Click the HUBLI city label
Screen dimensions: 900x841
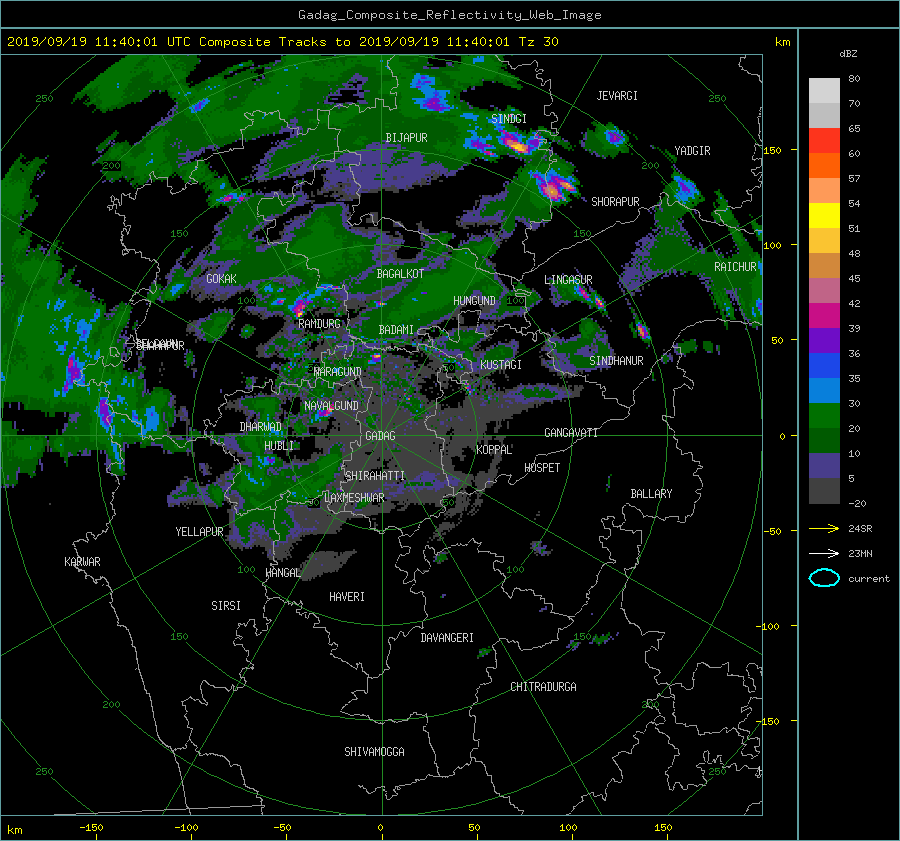point(278,446)
